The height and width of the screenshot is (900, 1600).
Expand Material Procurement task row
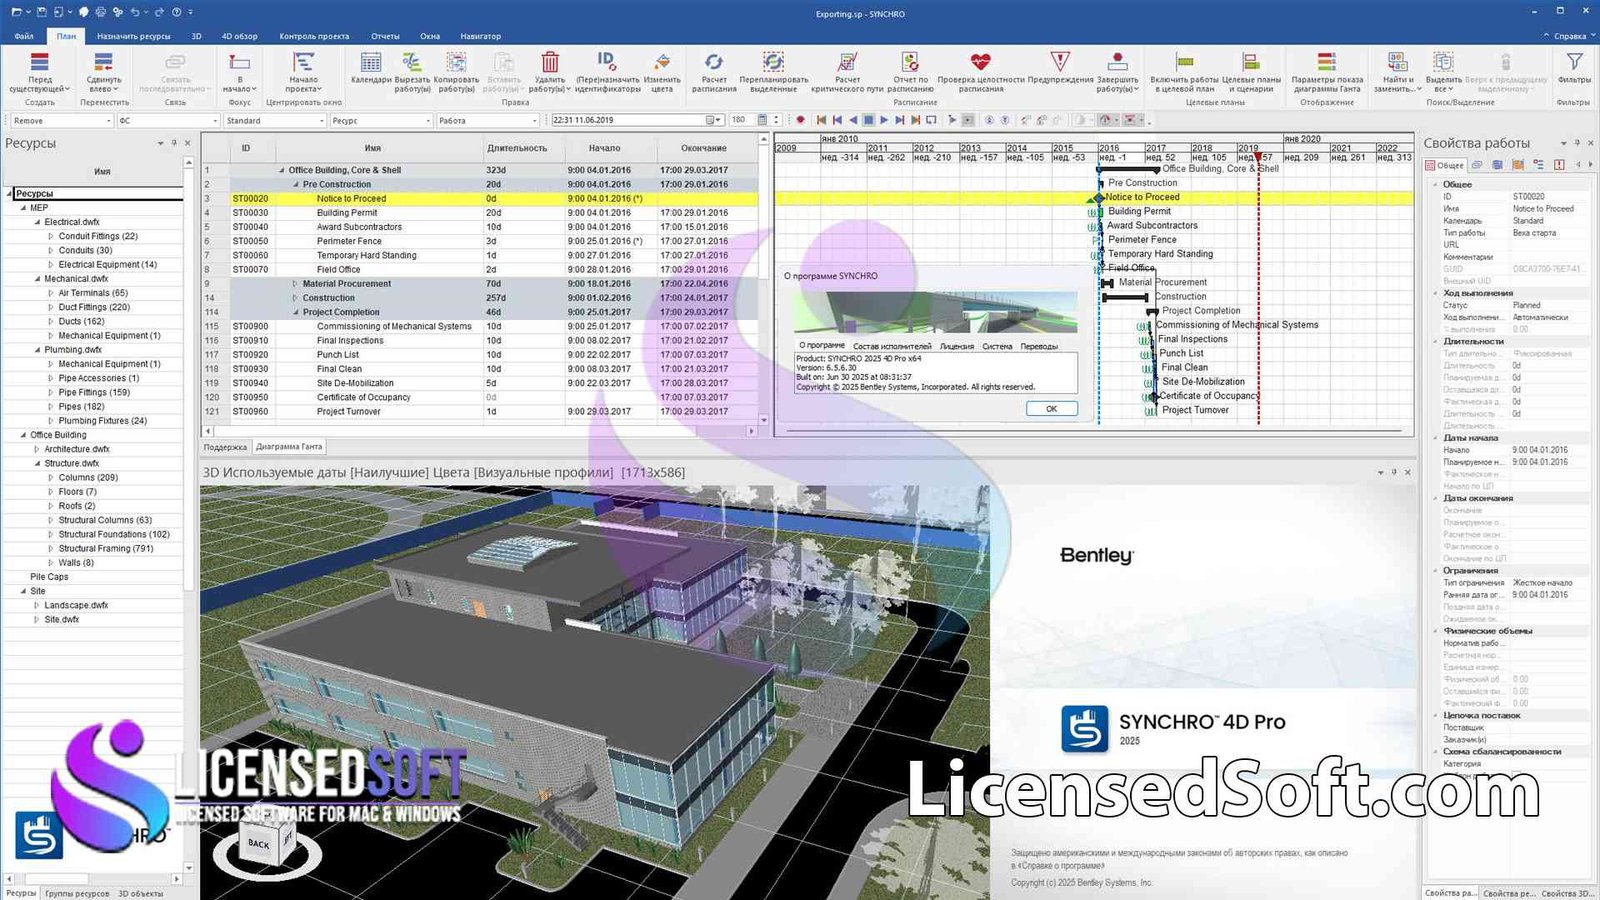point(295,284)
